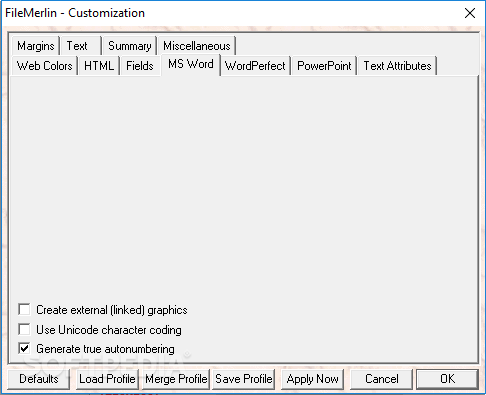Confirm with the OK button
Viewport: 486px width, 395px height.
pyautogui.click(x=447, y=379)
